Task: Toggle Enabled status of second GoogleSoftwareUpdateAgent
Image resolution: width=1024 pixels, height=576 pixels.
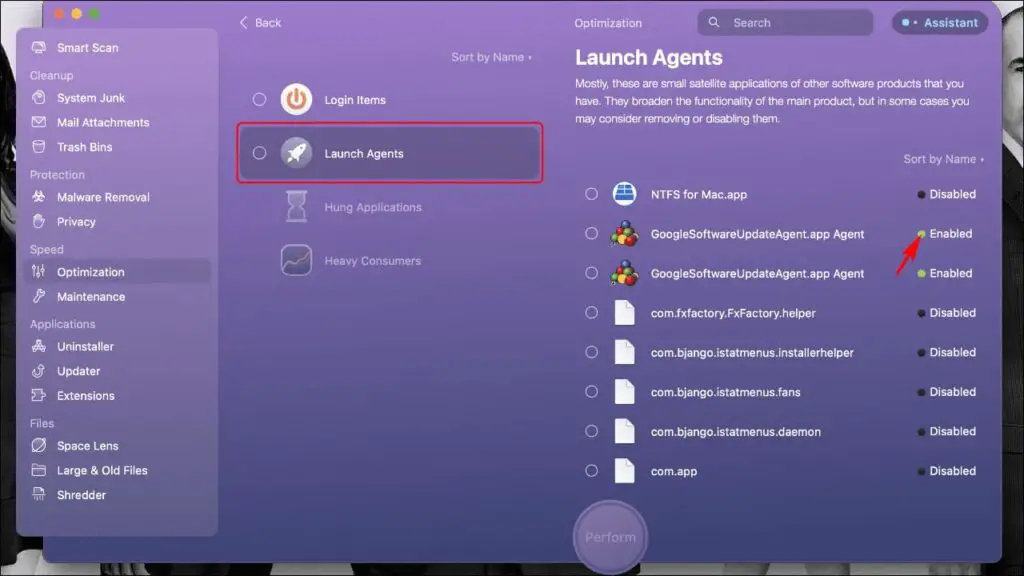Action: point(944,273)
